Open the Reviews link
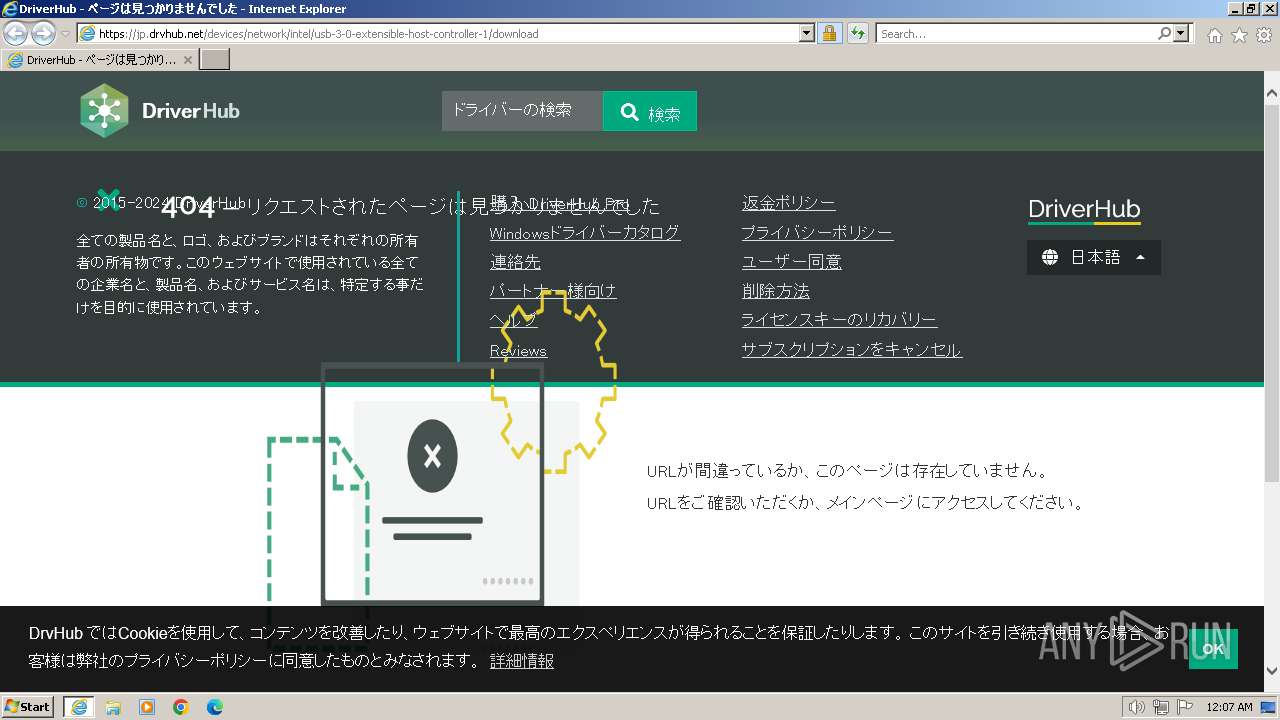The width and height of the screenshot is (1280, 720). [x=518, y=351]
